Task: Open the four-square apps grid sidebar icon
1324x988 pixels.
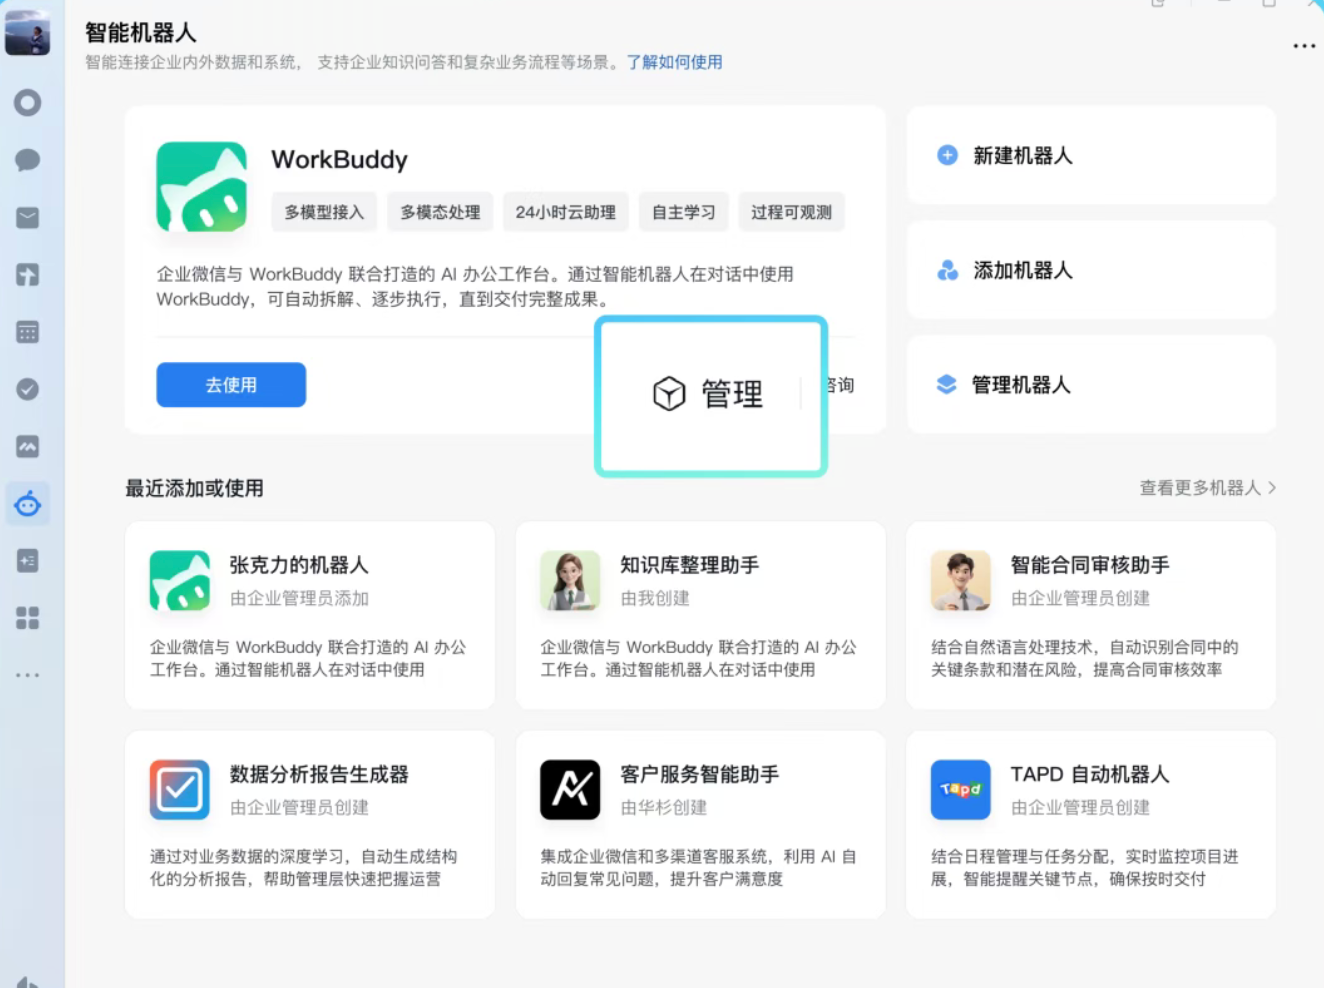Action: pyautogui.click(x=28, y=618)
